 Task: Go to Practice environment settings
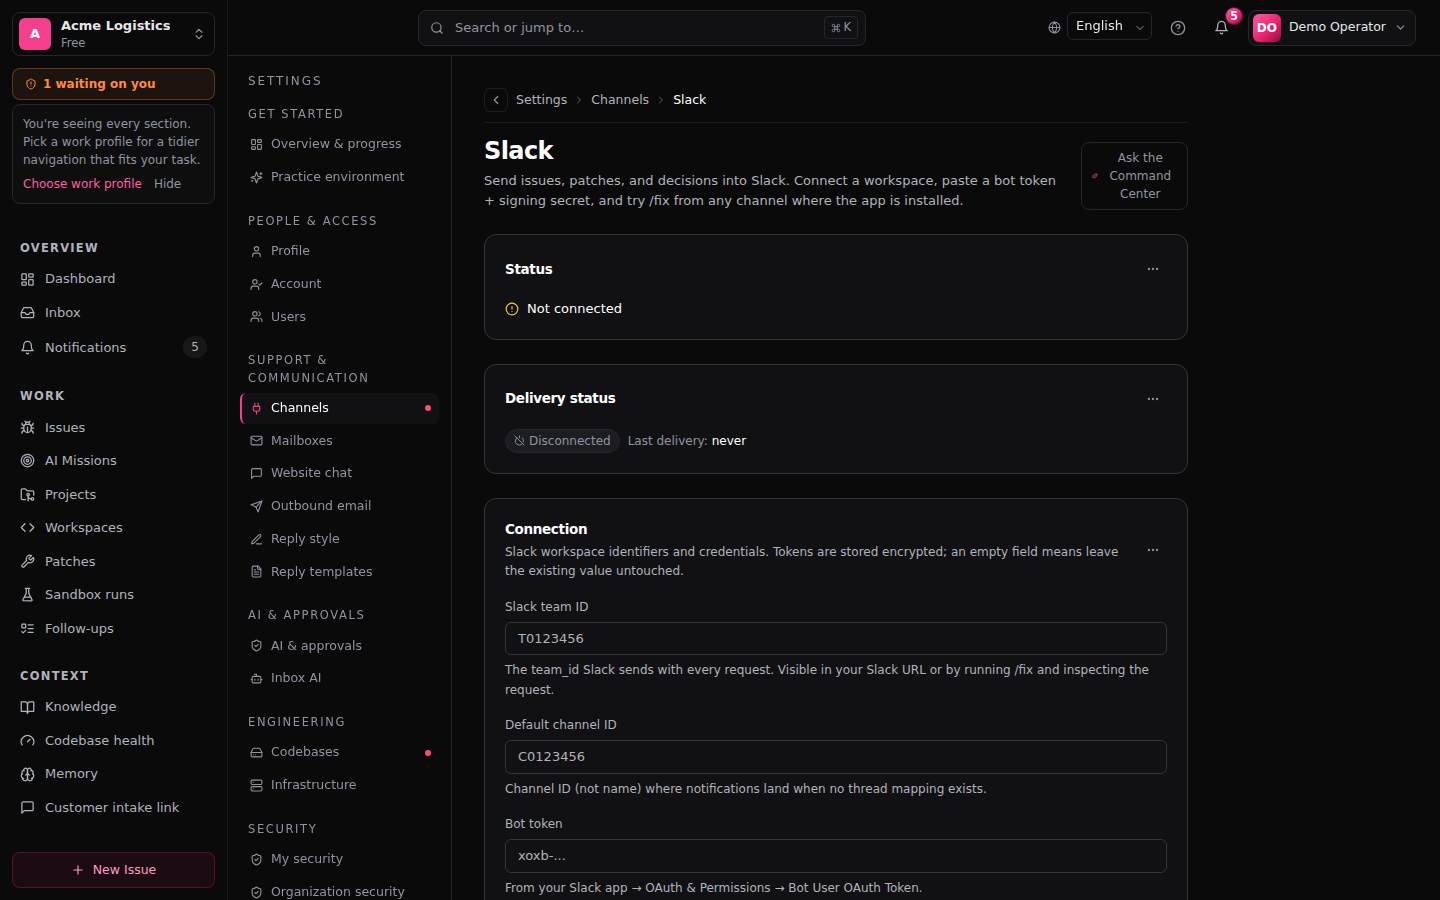339,177
